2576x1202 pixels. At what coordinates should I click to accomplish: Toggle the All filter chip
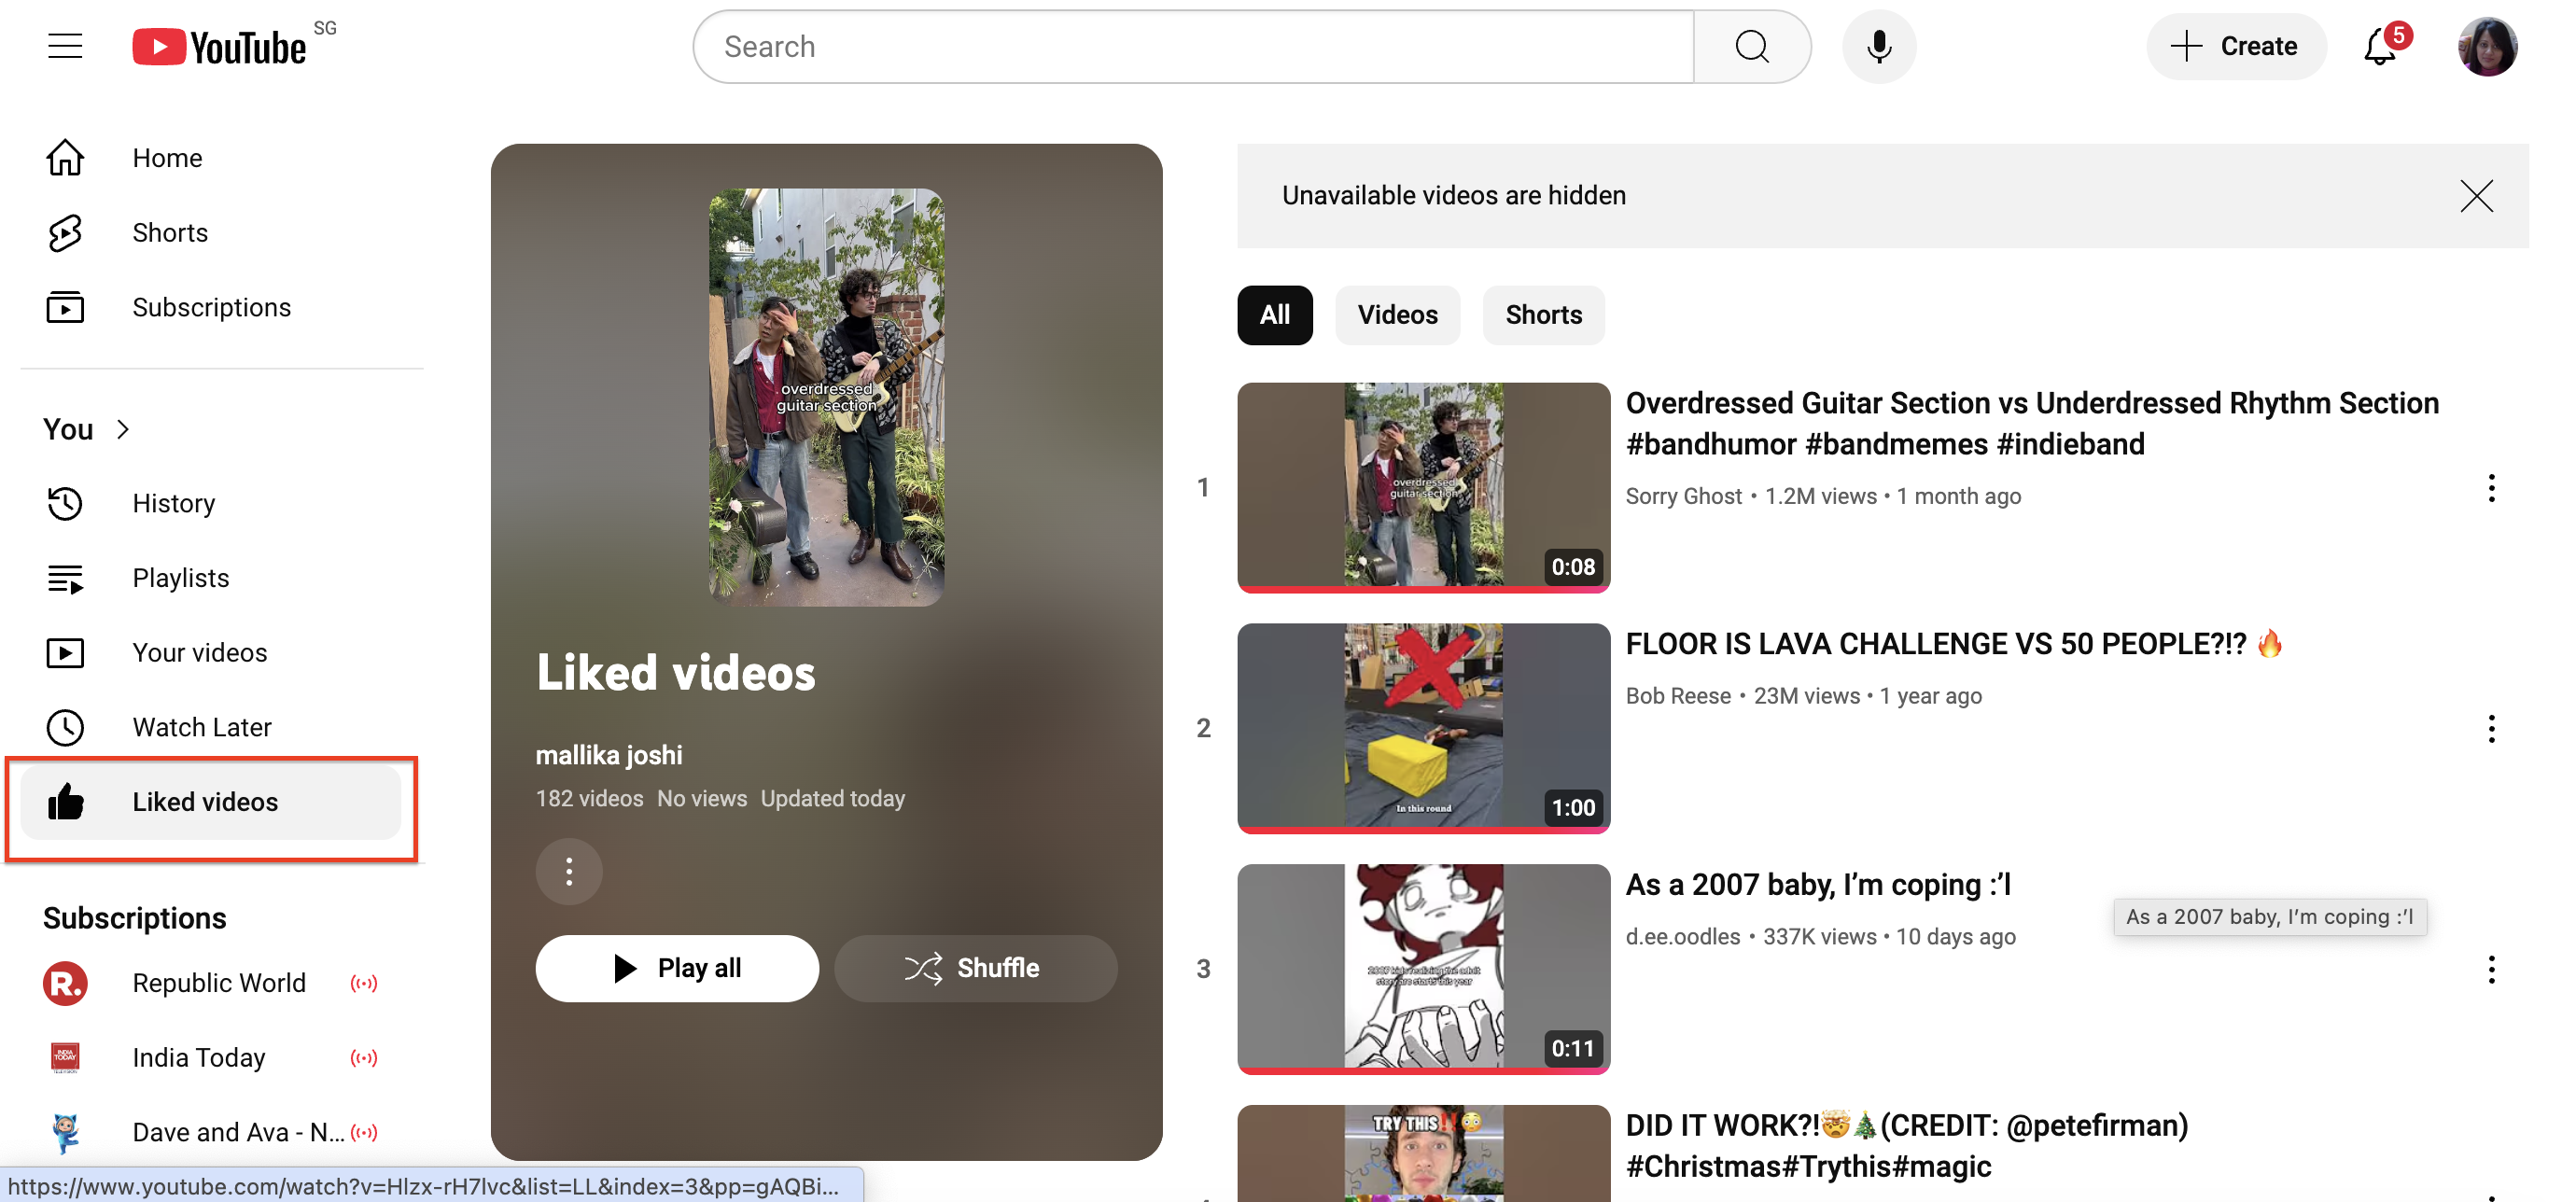(1274, 315)
